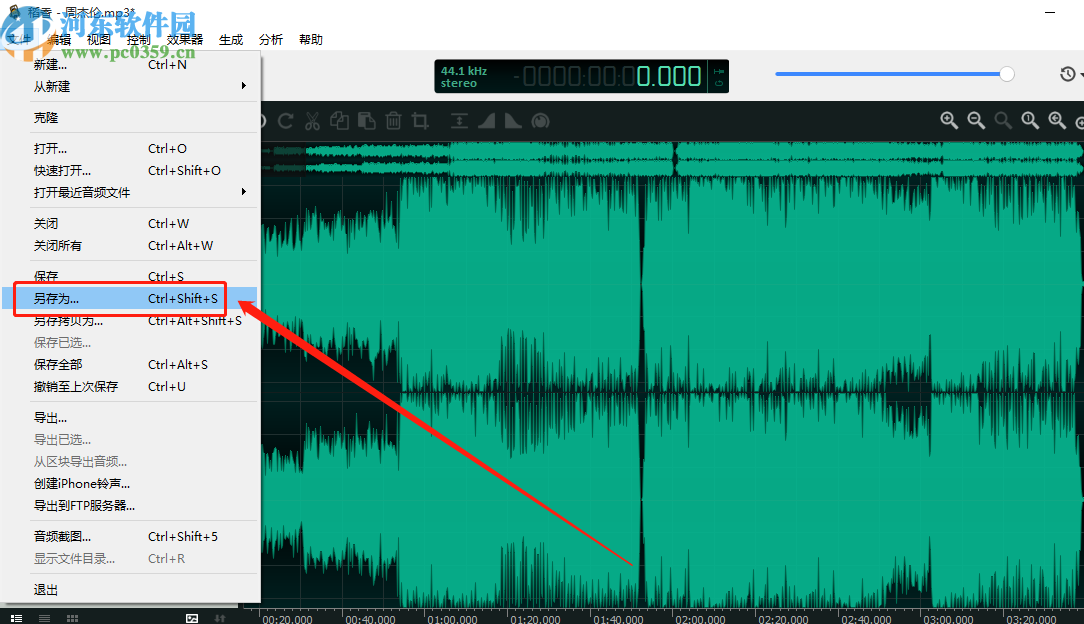Click the image panel icon in bottom bar
This screenshot has width=1084, height=624.
192,618
